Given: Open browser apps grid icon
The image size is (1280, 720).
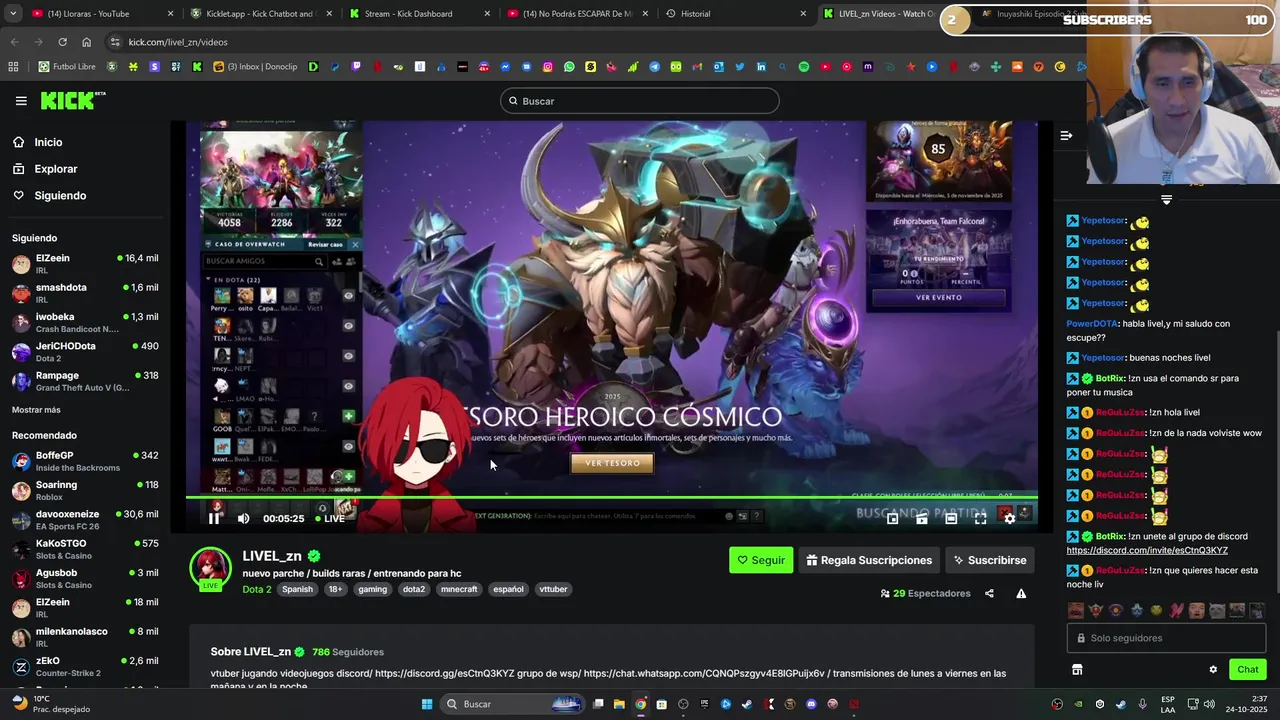Looking at the screenshot, I should [13, 67].
